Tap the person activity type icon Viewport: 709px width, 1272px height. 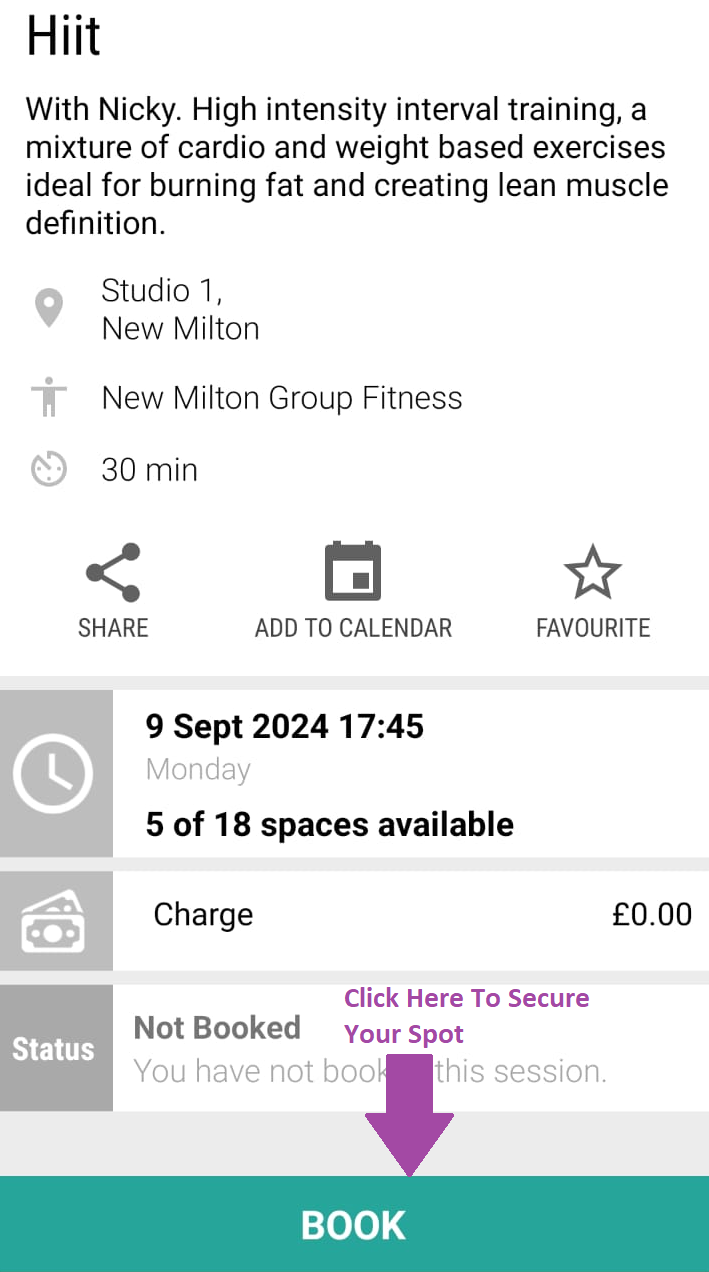click(x=48, y=398)
